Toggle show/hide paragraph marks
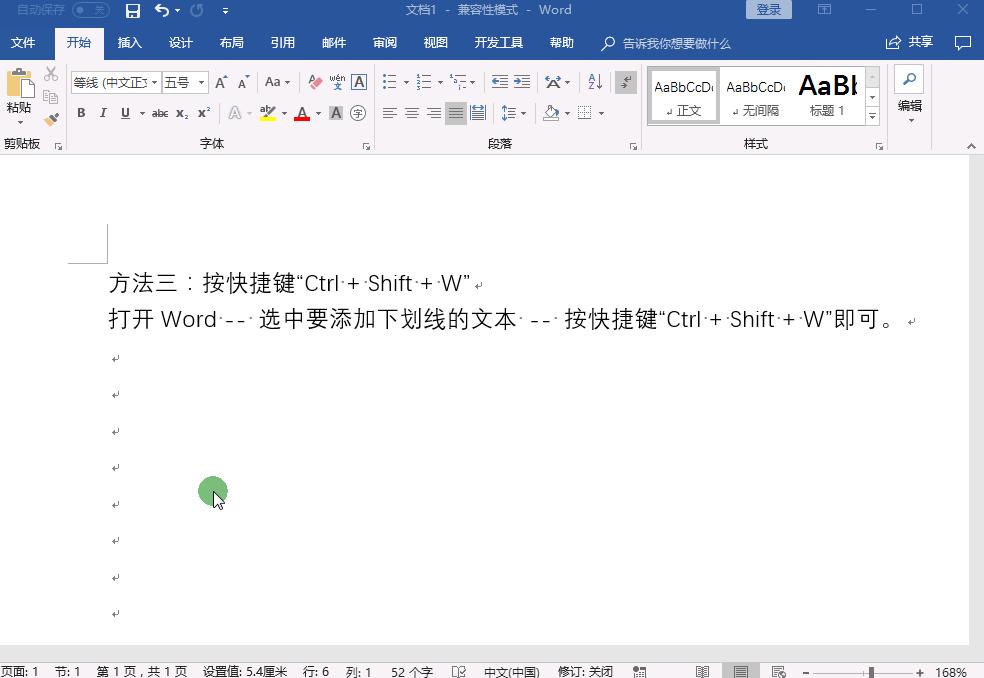984x678 pixels. point(627,82)
